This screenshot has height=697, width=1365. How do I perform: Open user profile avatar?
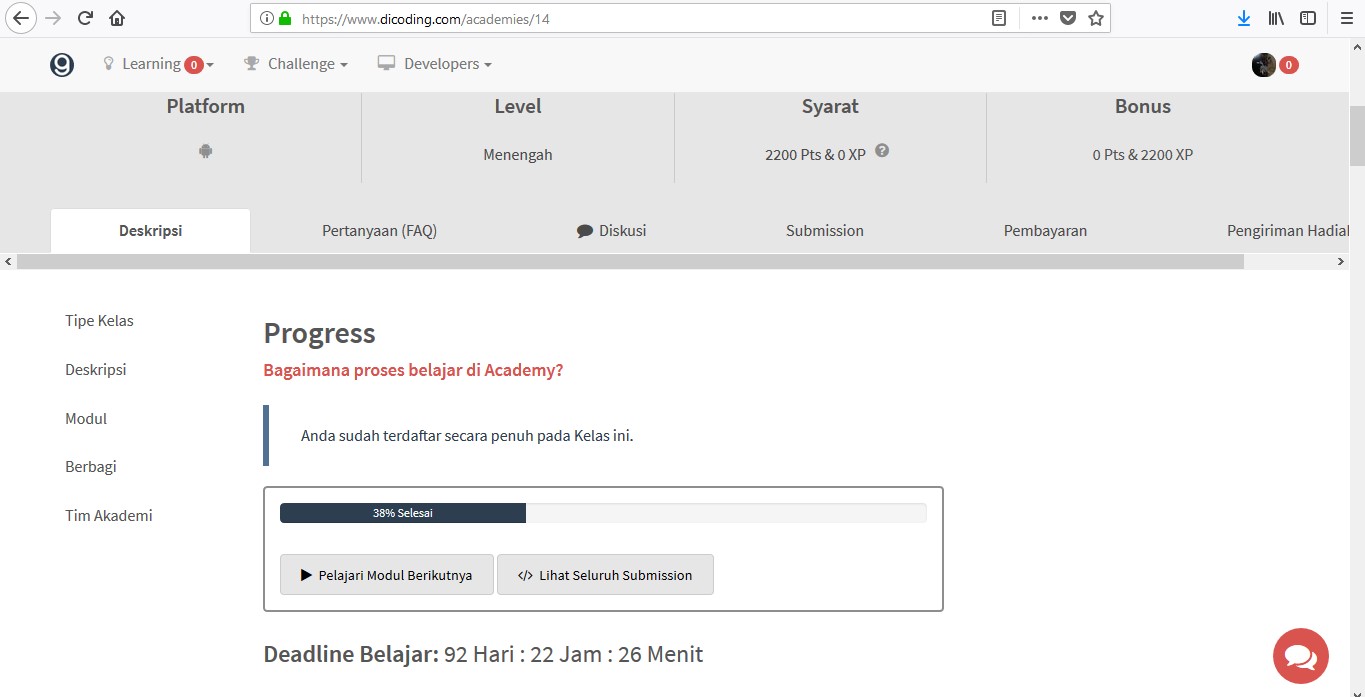[x=1264, y=65]
